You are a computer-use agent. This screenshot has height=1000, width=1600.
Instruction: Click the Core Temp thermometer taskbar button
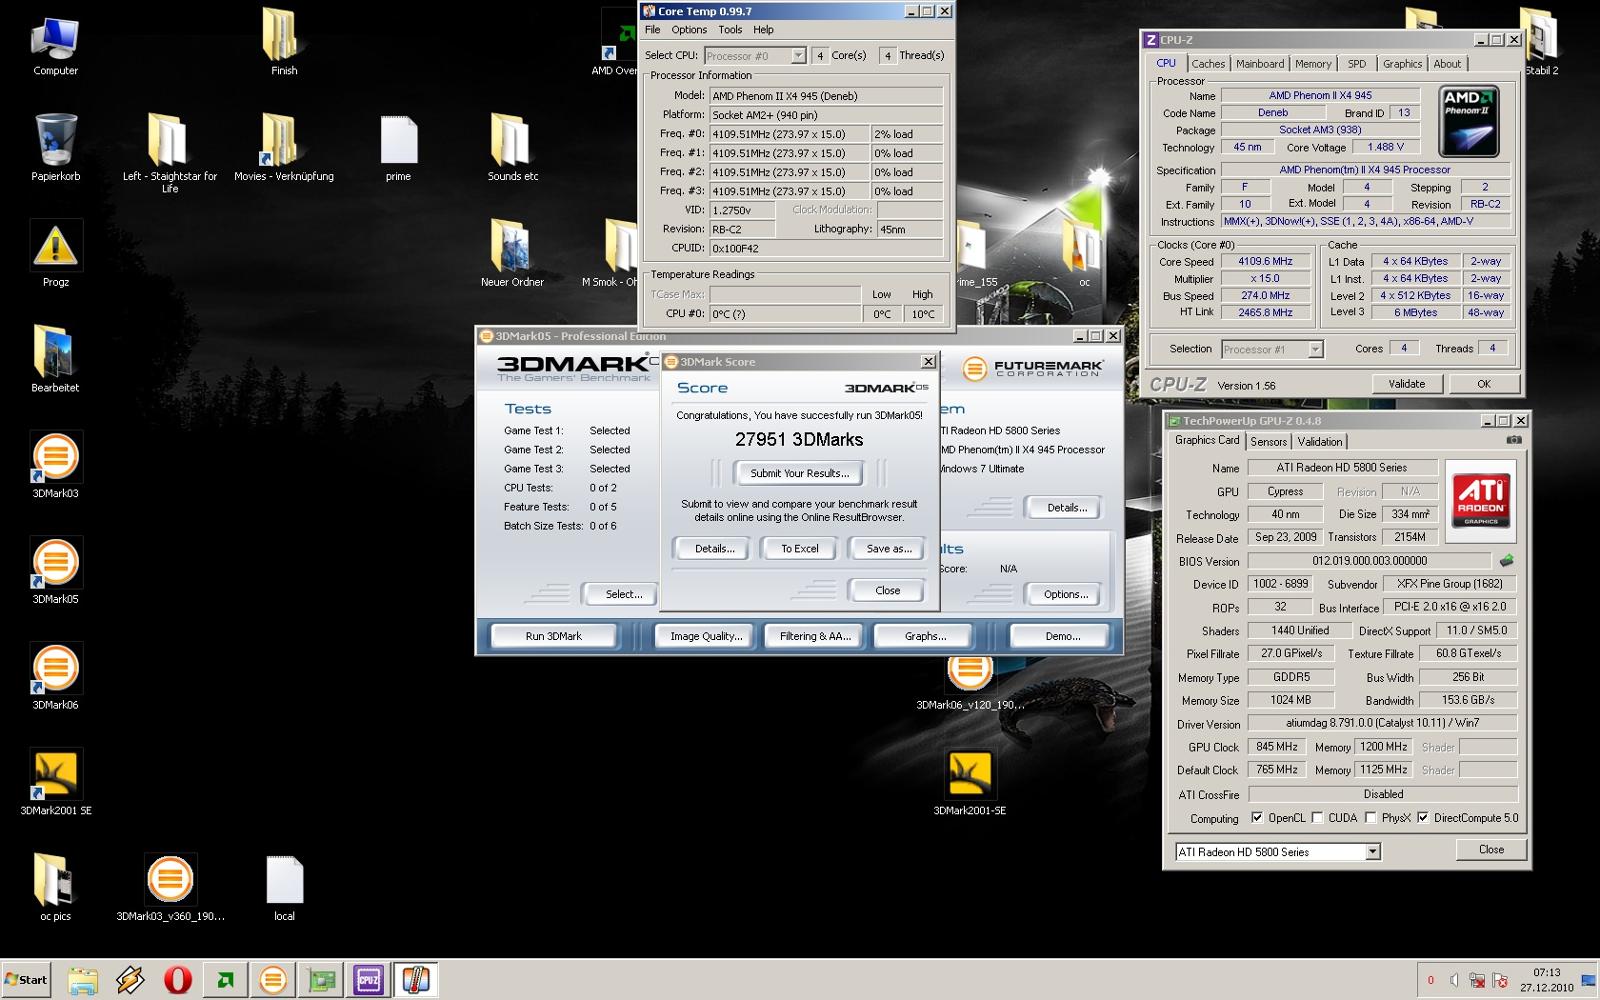pos(416,980)
